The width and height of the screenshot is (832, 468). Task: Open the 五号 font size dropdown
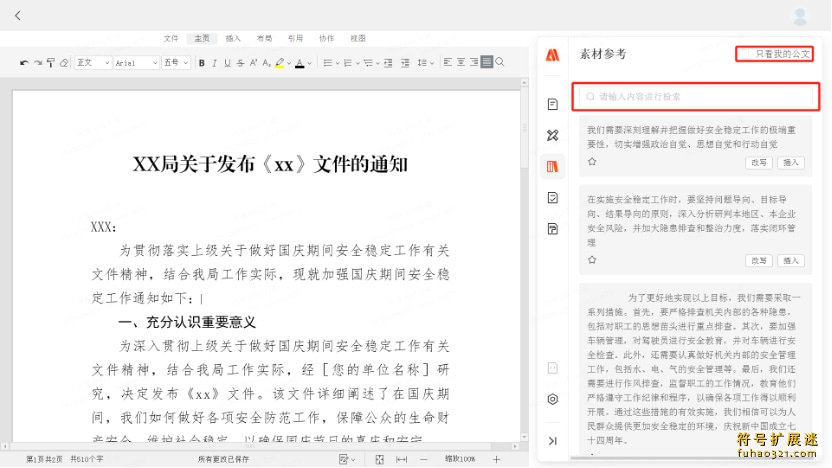(176, 63)
